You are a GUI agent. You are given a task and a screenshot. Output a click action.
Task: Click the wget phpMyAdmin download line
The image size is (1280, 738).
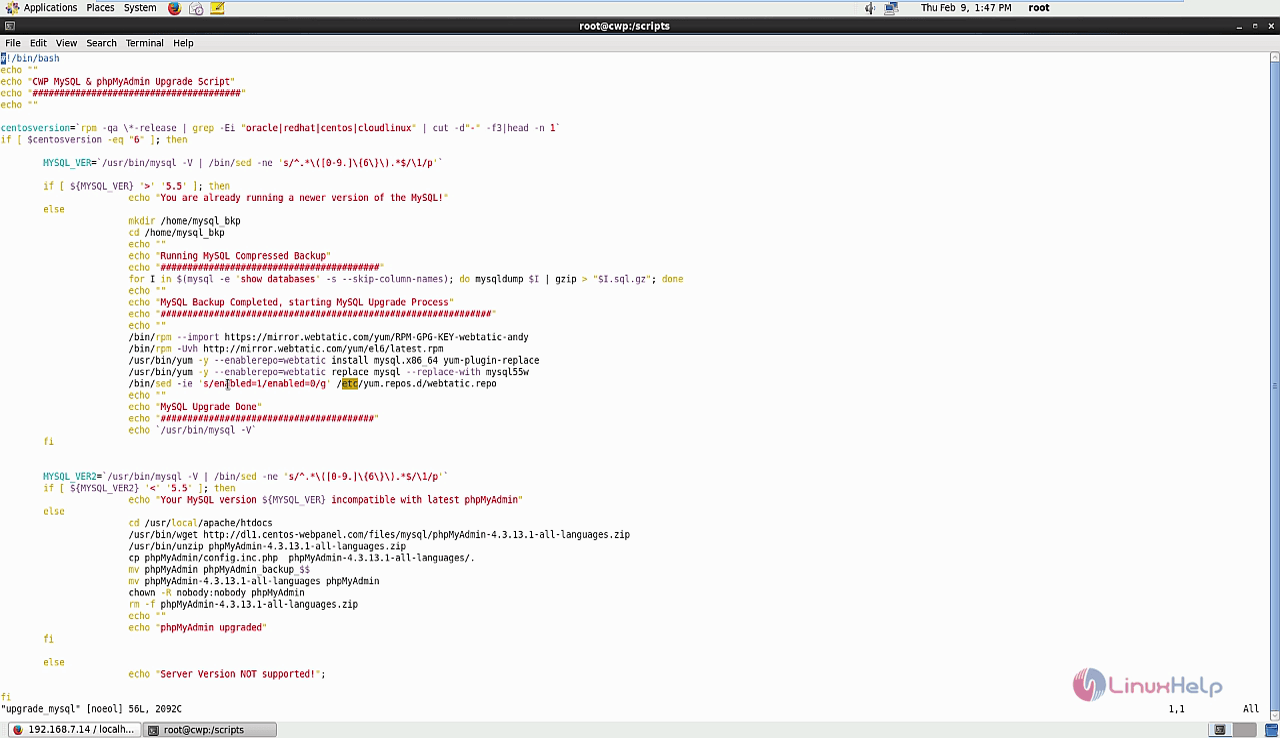click(x=379, y=535)
